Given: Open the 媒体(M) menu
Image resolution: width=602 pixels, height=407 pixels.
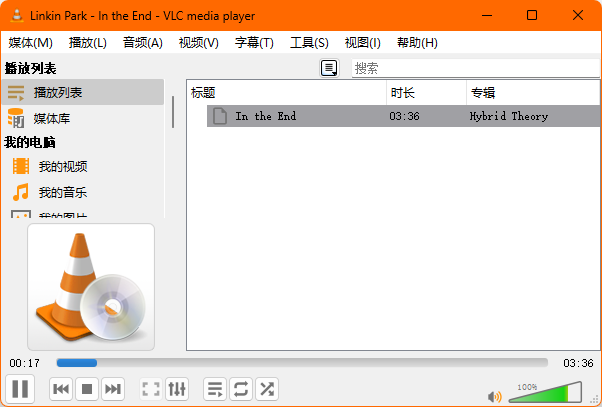Looking at the screenshot, I should (30, 43).
